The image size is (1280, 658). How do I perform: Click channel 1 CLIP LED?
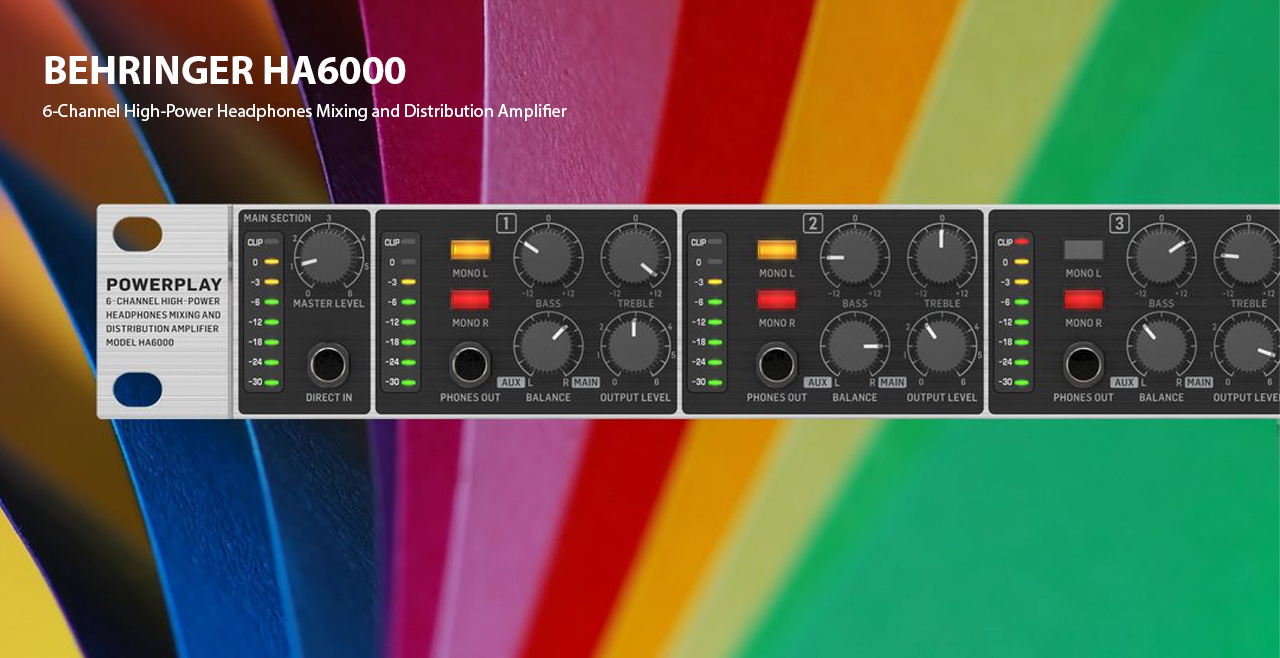pyautogui.click(x=410, y=242)
